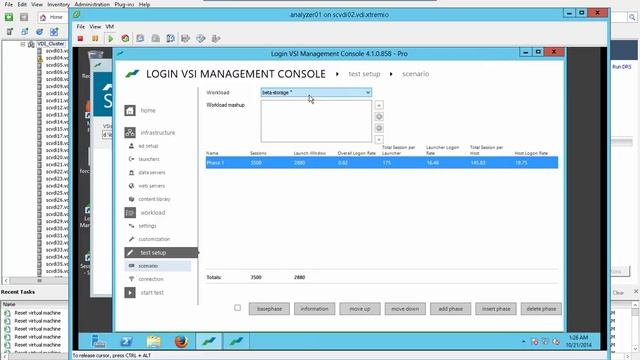Click the lower round button beside Workload mashup
The height and width of the screenshot is (360, 640).
coord(379,128)
